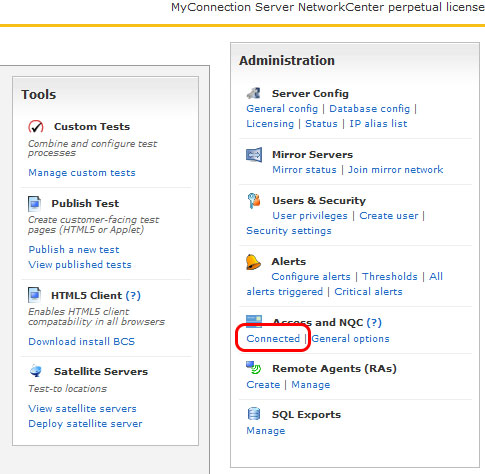Screen dimensions: 485x474
Task: Click the Users & Security key icon
Action: pyautogui.click(x=254, y=201)
